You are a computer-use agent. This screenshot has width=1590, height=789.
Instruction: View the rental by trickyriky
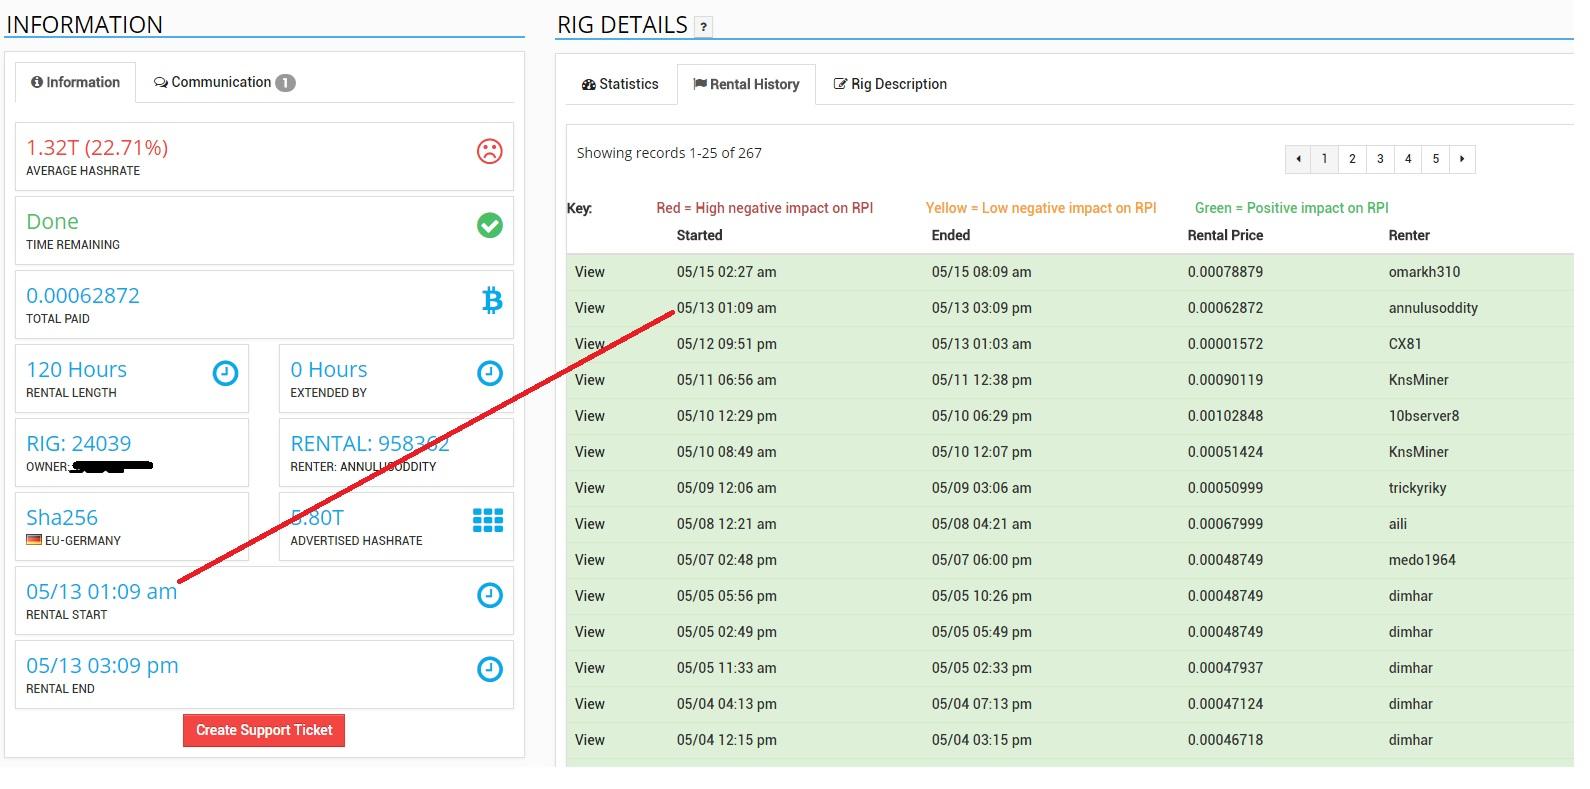click(x=590, y=488)
